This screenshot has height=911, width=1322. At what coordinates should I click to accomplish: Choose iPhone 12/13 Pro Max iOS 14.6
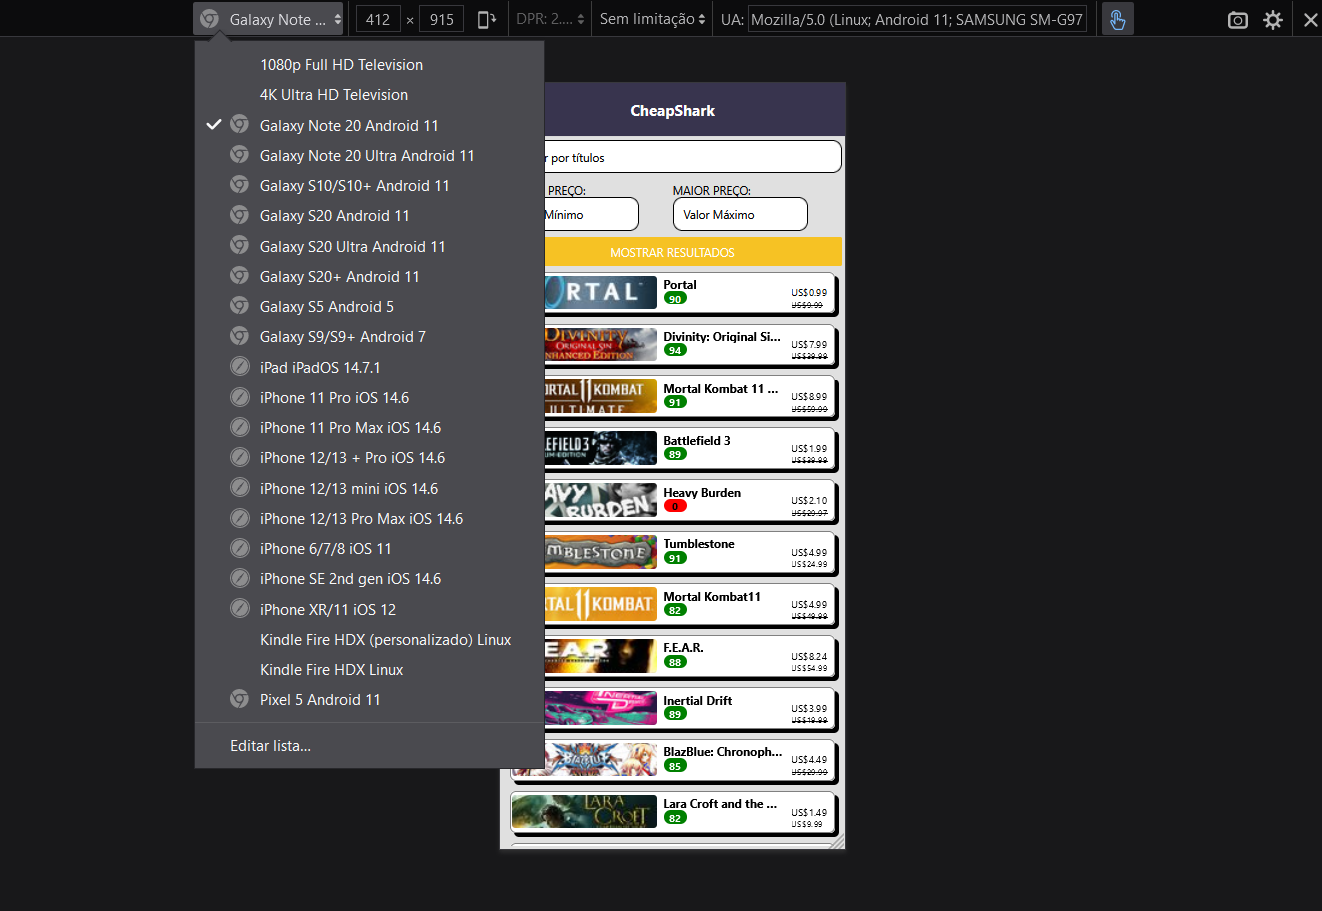(369, 519)
